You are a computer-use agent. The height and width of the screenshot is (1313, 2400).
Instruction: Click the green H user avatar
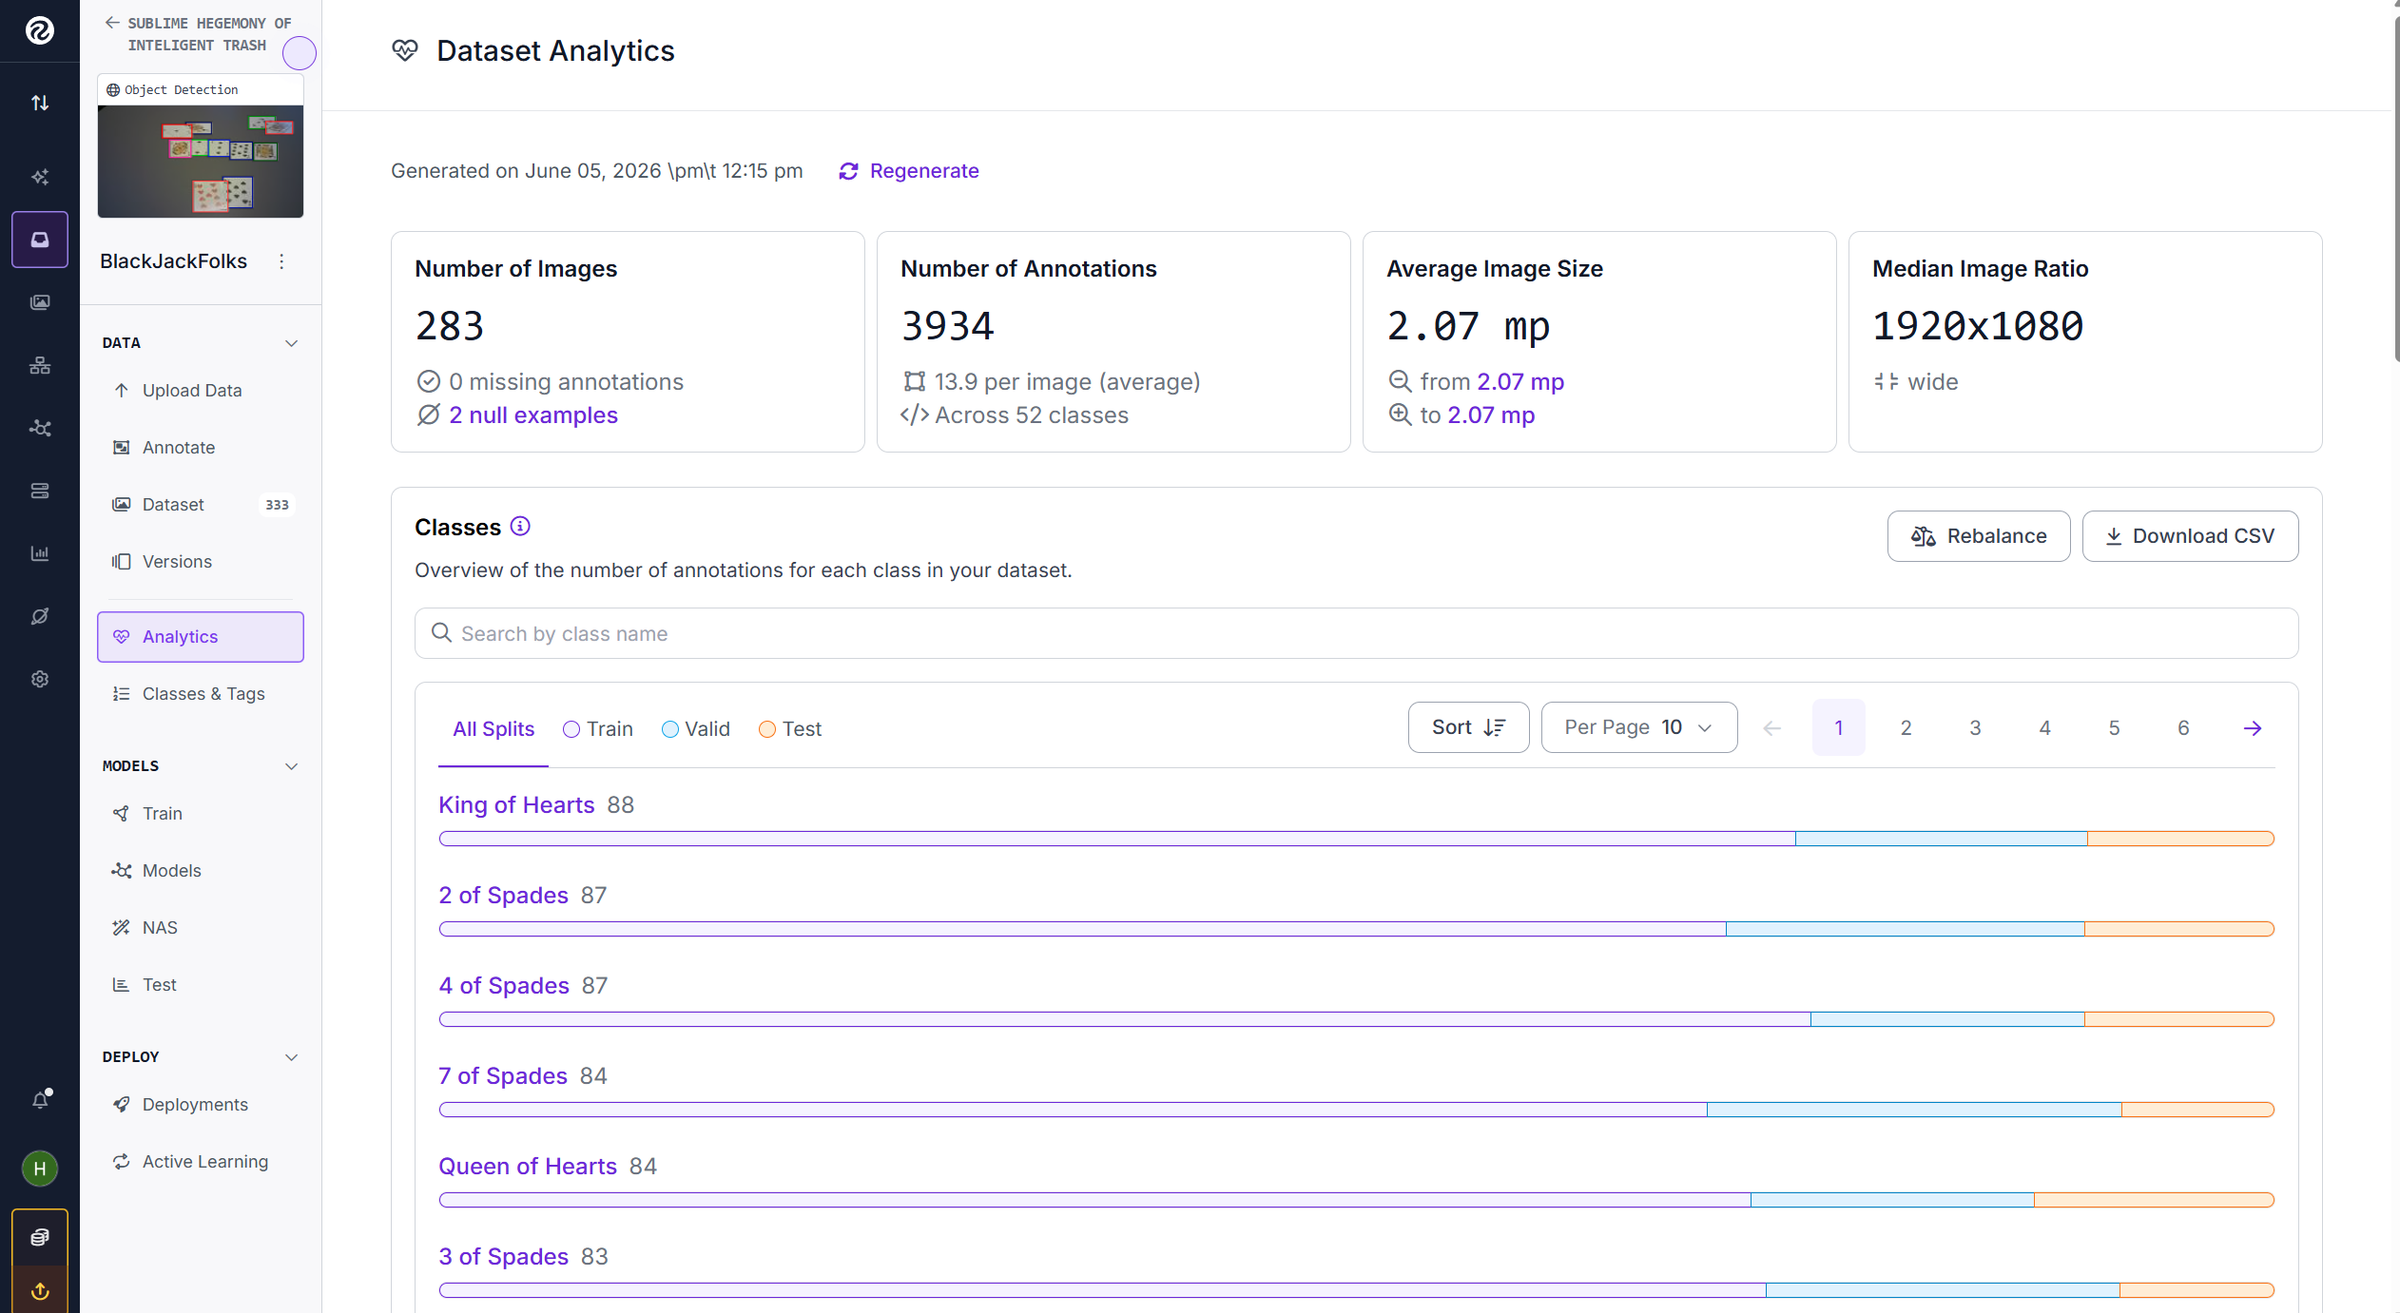pyautogui.click(x=40, y=1168)
